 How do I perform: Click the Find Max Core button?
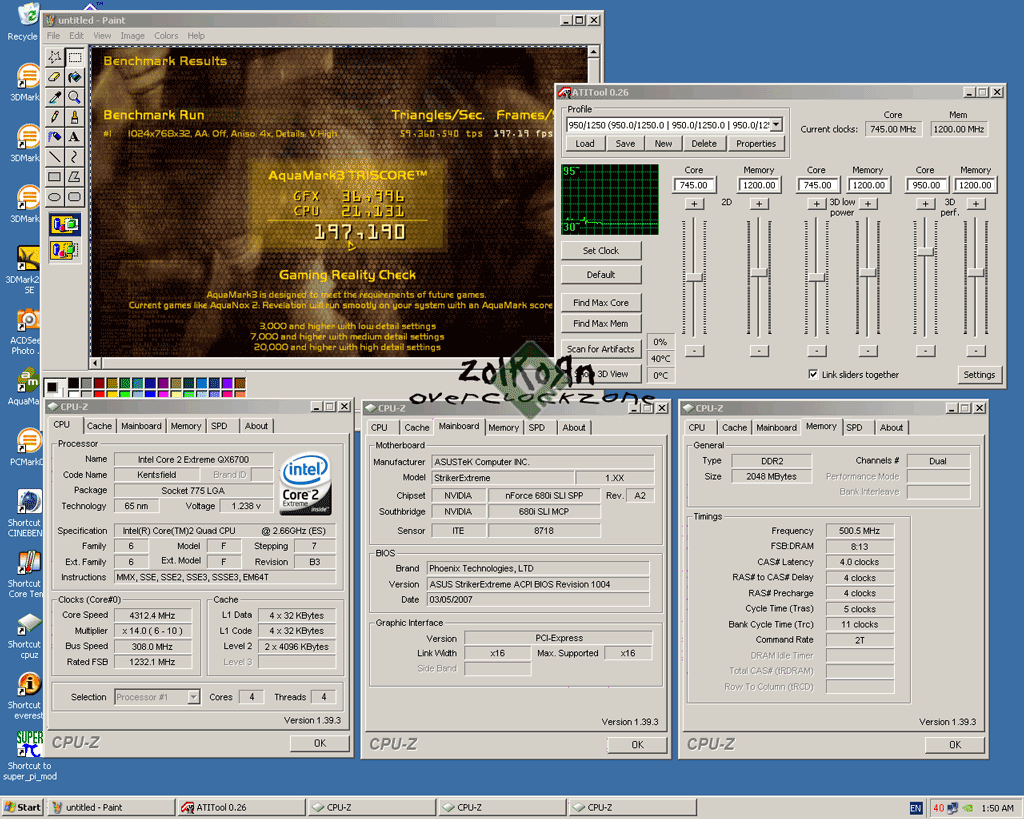601,303
